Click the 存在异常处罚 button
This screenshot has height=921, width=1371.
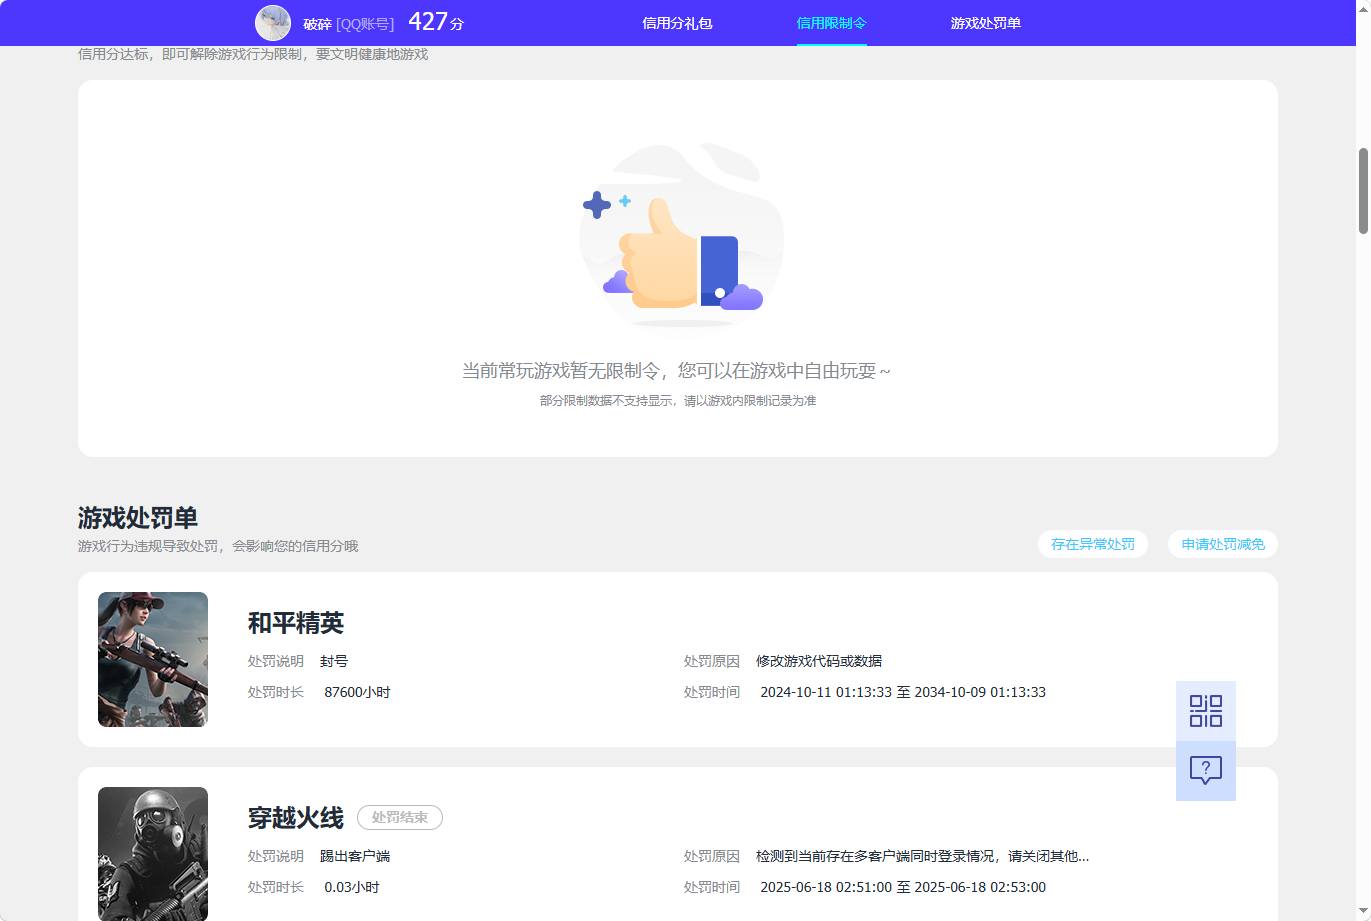pyautogui.click(x=1093, y=544)
